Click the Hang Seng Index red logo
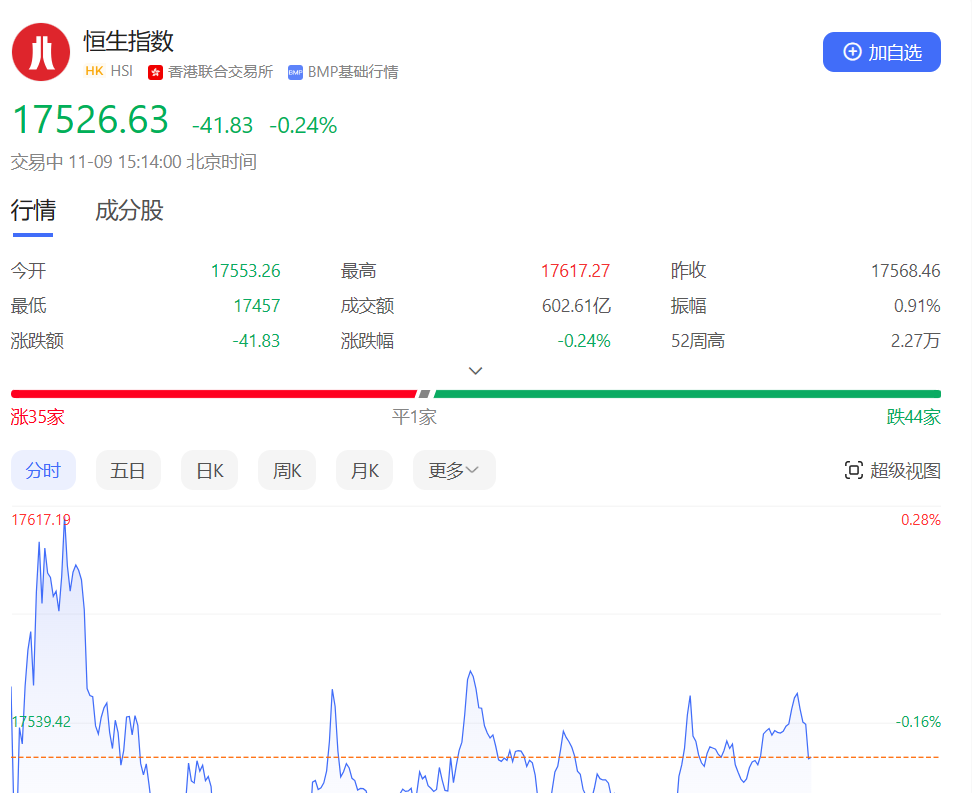This screenshot has width=972, height=793. click(x=41, y=52)
